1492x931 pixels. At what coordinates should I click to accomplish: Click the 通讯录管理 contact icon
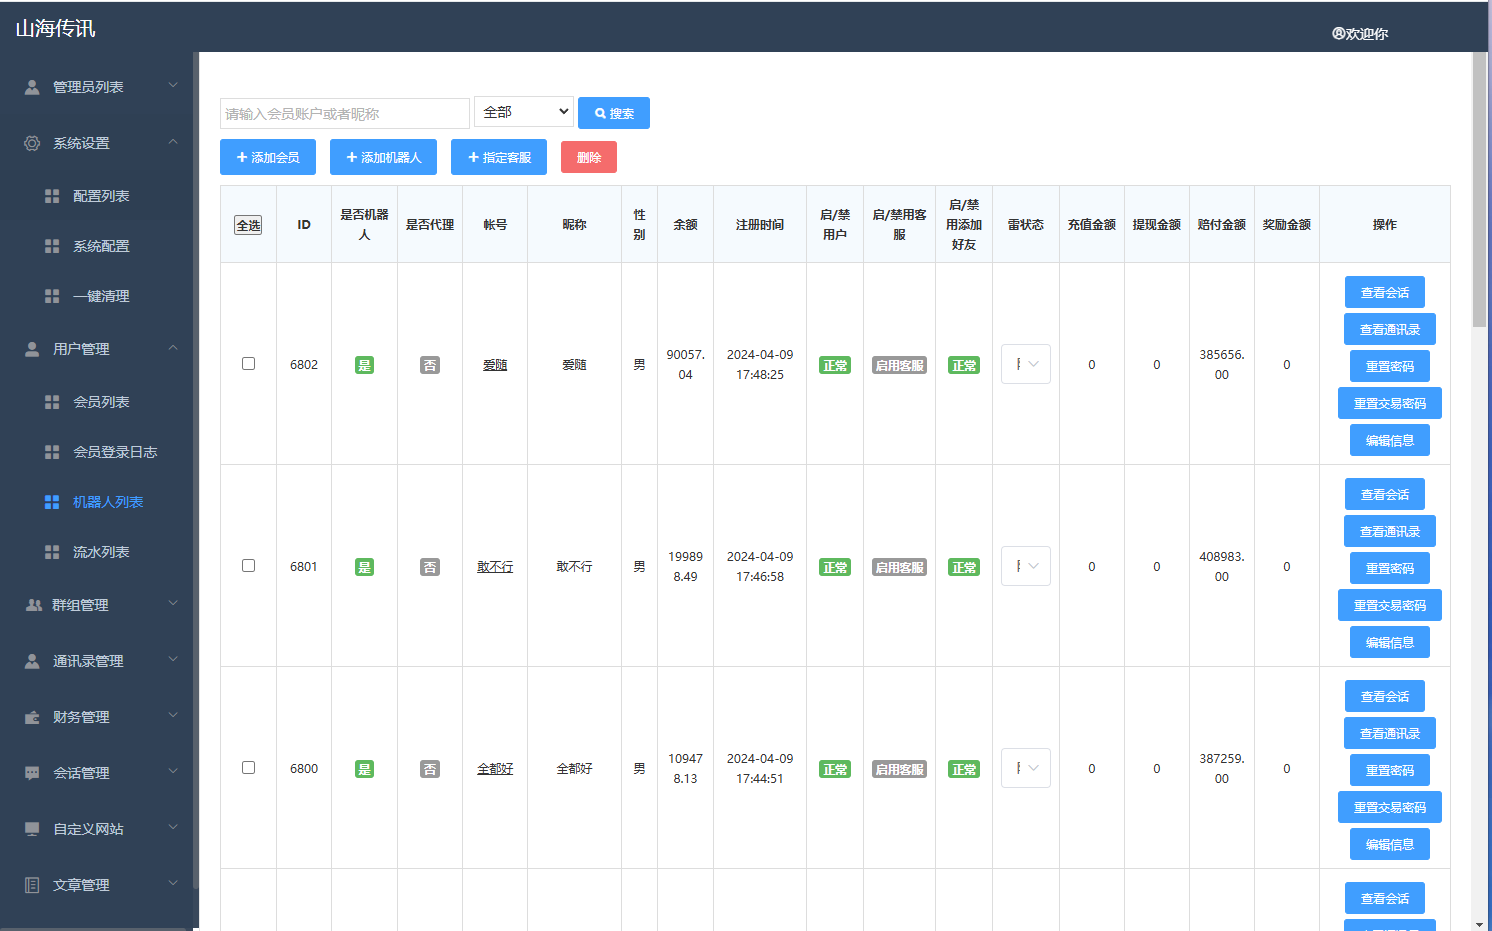tap(32, 661)
